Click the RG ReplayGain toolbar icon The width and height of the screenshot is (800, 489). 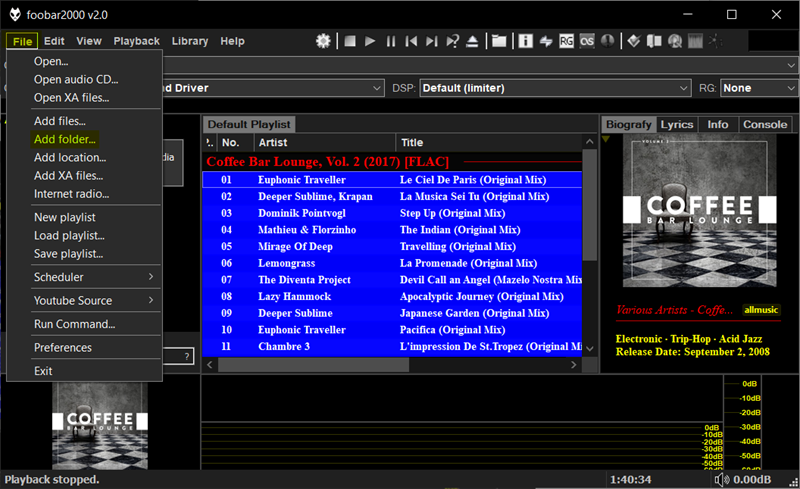[x=566, y=41]
